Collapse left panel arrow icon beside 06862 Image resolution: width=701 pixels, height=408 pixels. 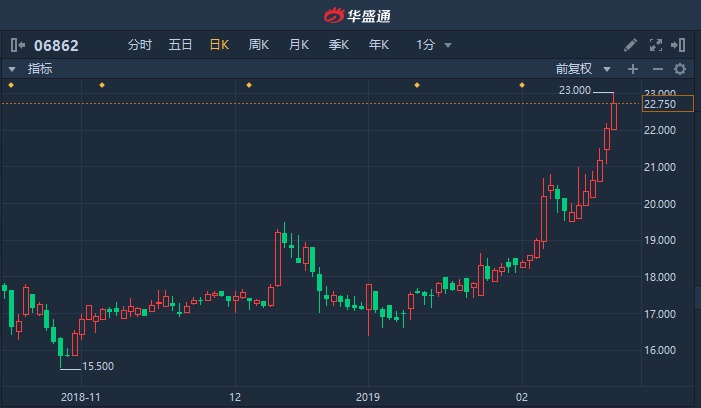point(17,45)
